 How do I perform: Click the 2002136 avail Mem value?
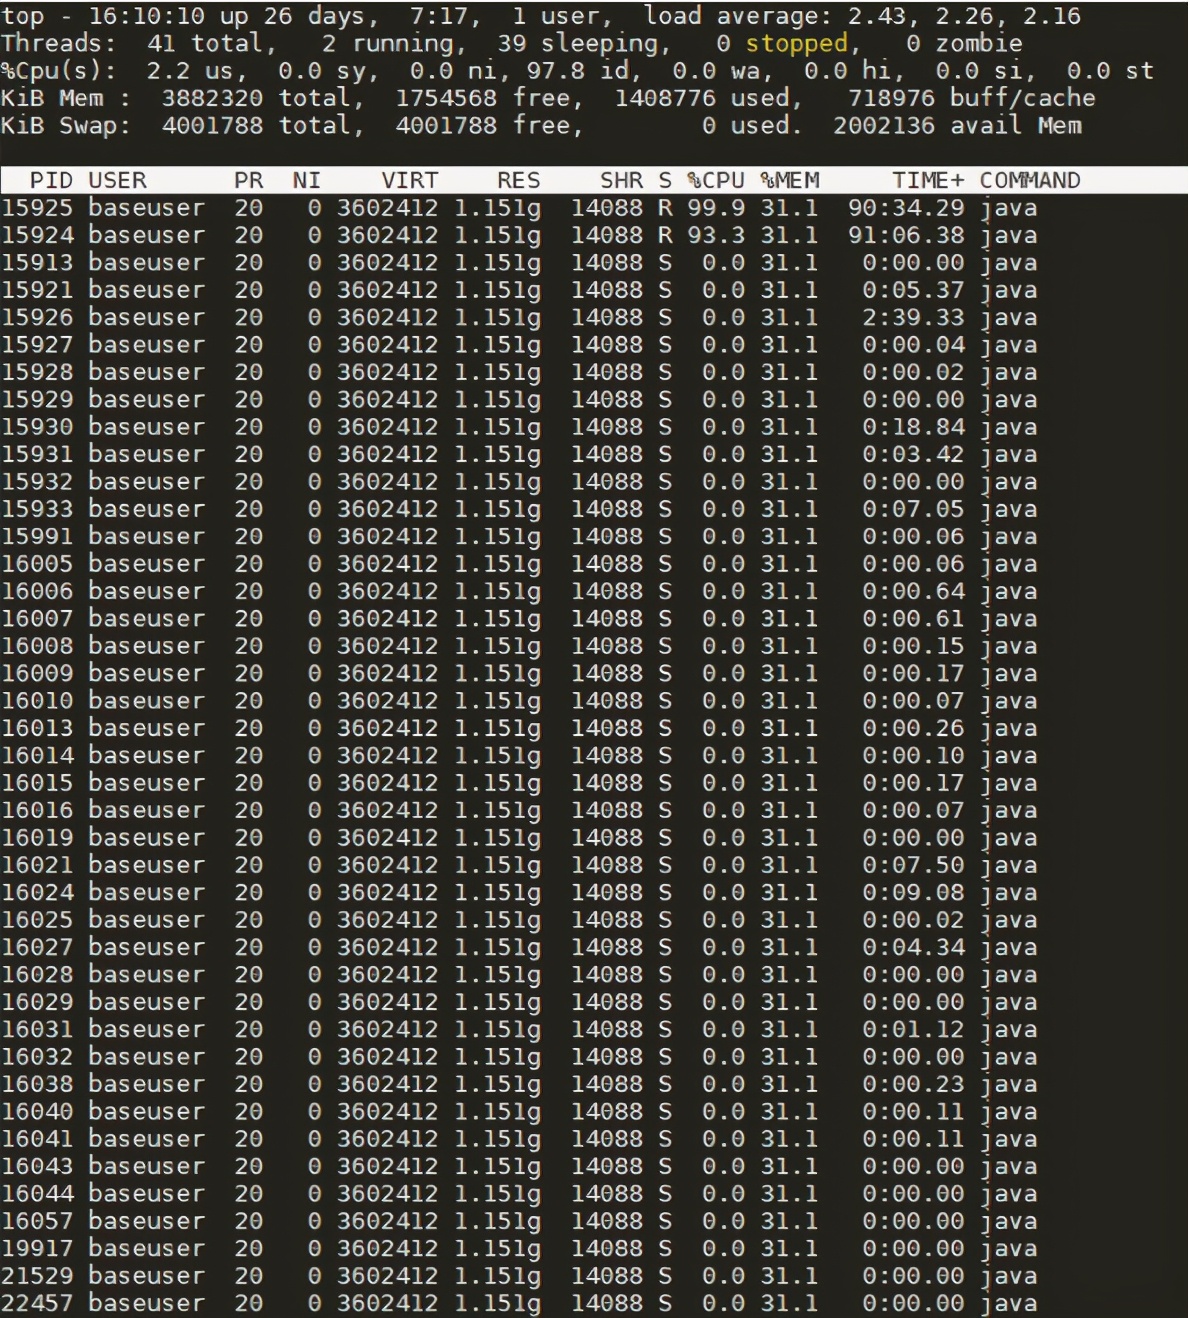coord(958,125)
